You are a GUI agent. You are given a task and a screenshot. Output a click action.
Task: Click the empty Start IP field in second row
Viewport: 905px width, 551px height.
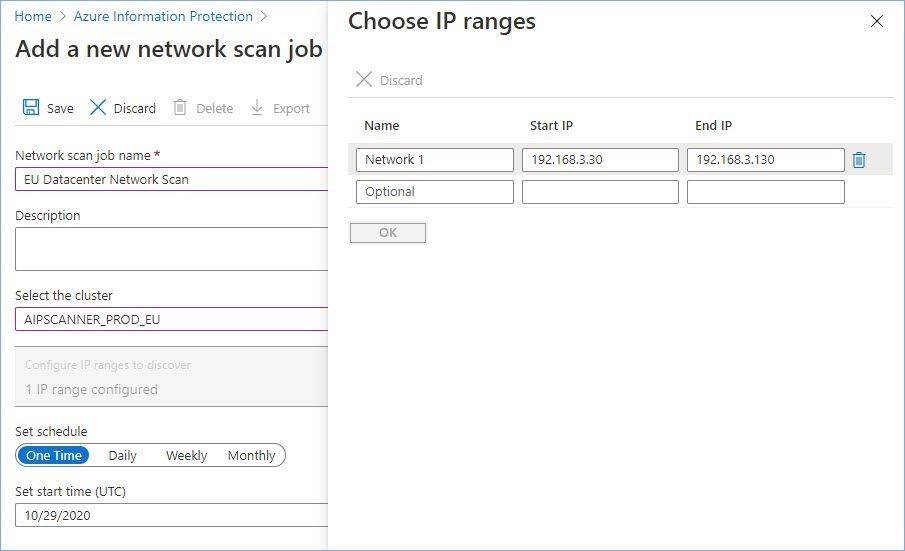(x=600, y=192)
